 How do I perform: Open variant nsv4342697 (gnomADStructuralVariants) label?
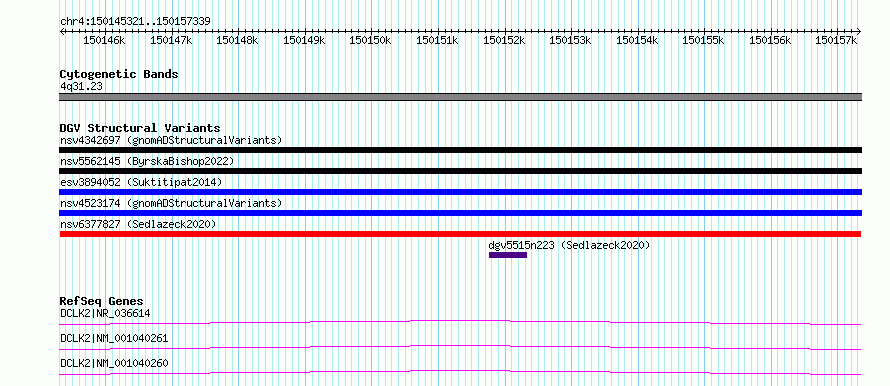coord(171,140)
